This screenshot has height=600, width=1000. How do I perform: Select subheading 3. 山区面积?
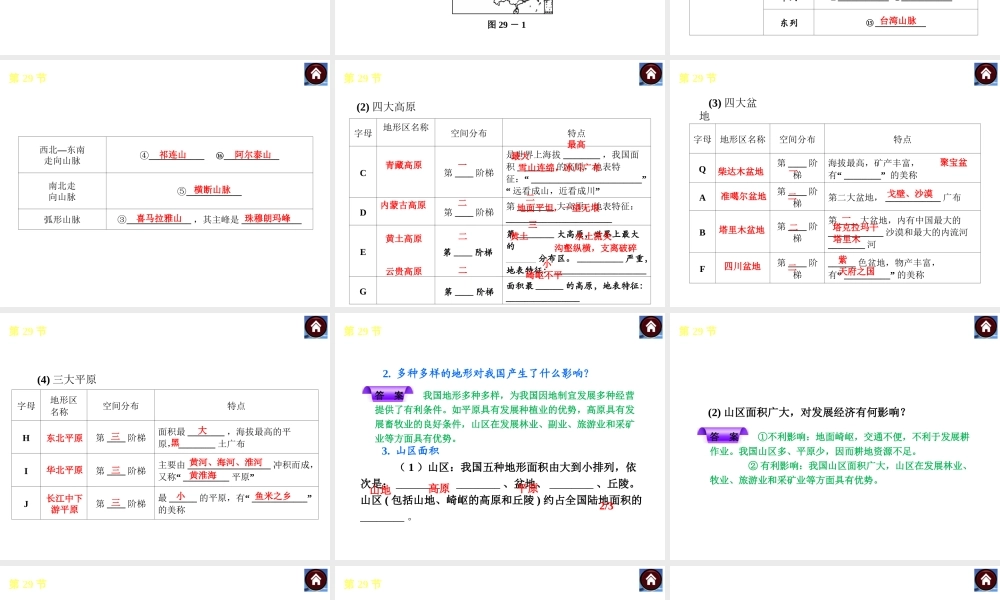[410, 451]
